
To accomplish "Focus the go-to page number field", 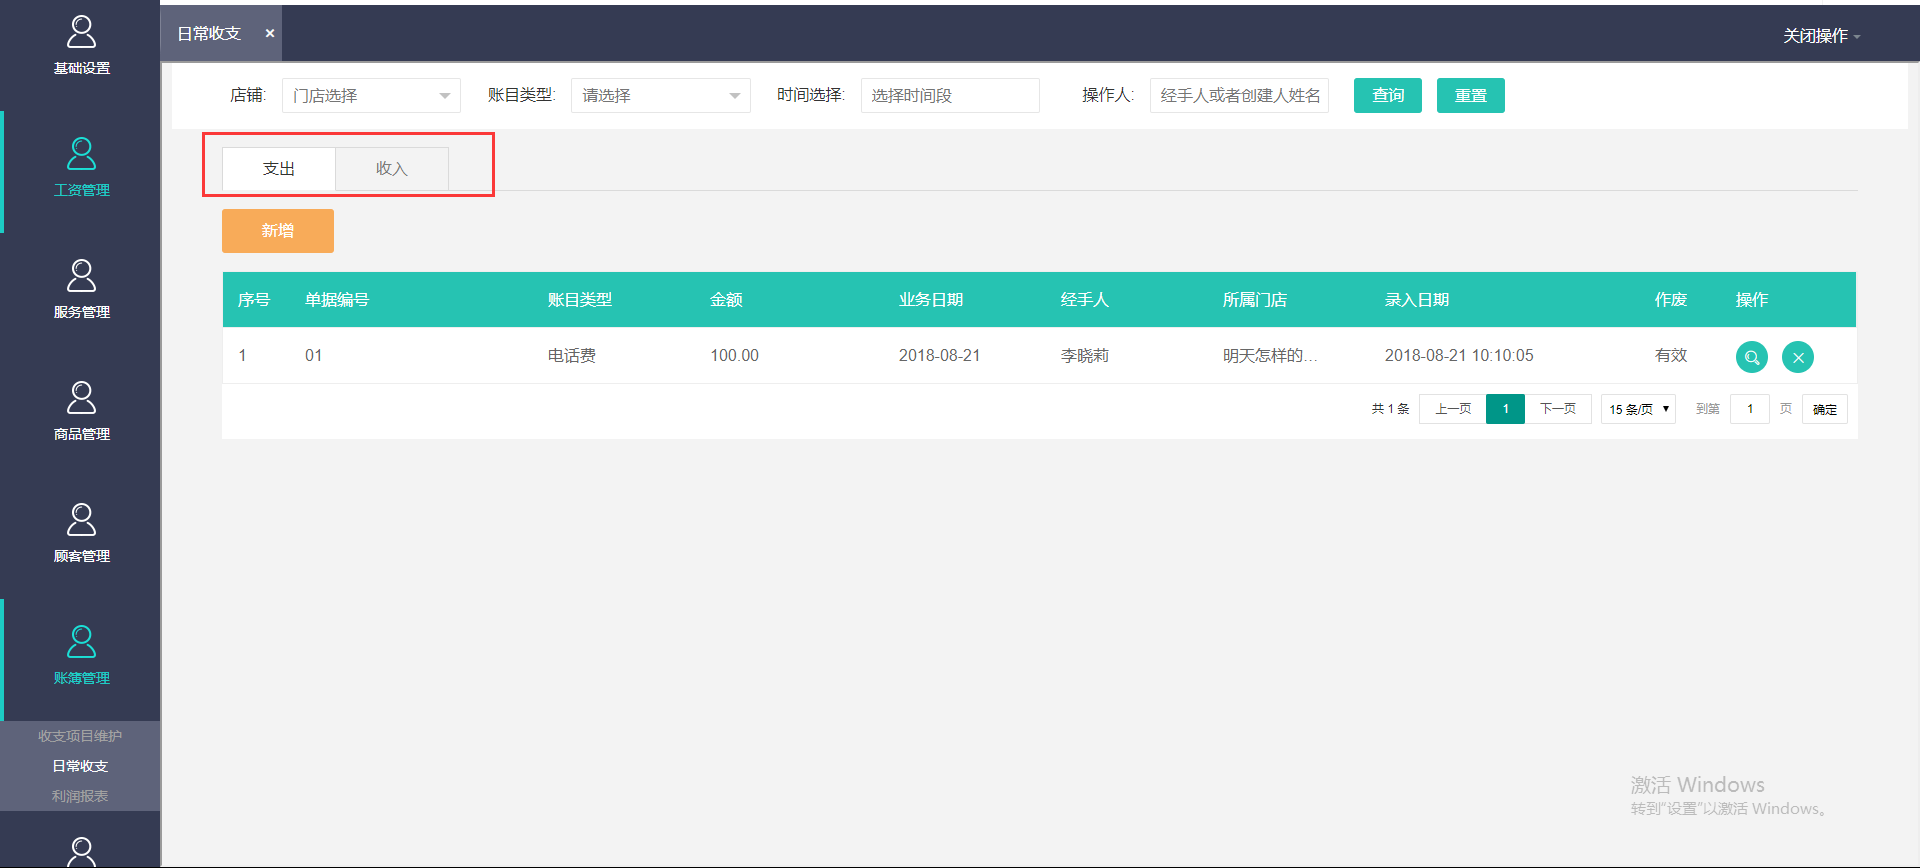I will coord(1749,409).
